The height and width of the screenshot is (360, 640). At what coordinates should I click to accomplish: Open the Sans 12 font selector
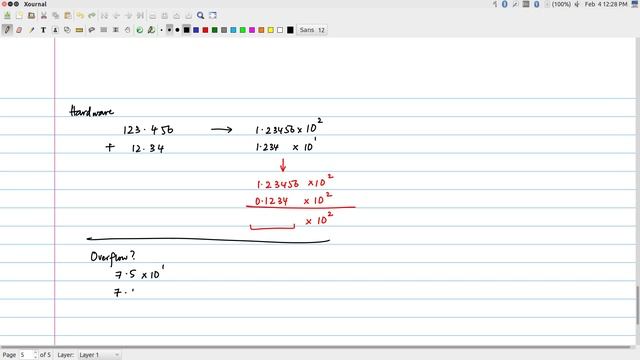click(x=312, y=30)
